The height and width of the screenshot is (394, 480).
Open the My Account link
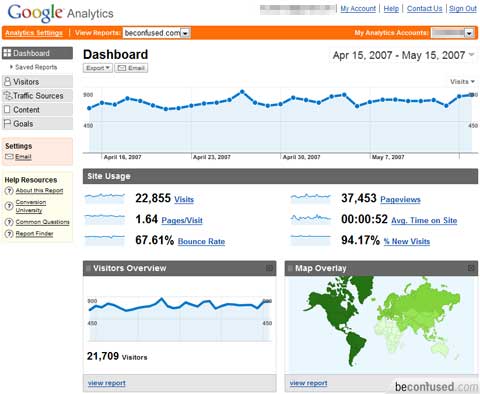click(x=358, y=9)
